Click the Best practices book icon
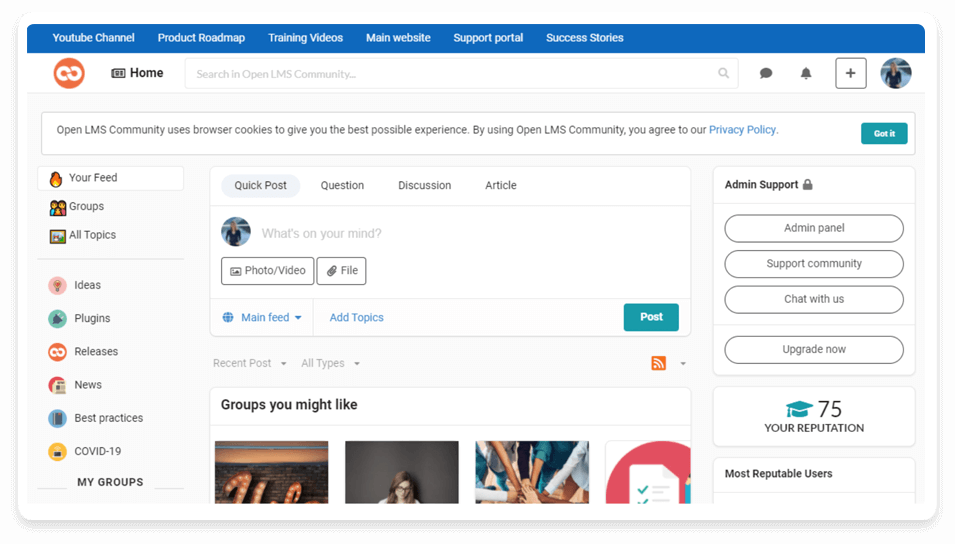955x544 pixels. [57, 418]
